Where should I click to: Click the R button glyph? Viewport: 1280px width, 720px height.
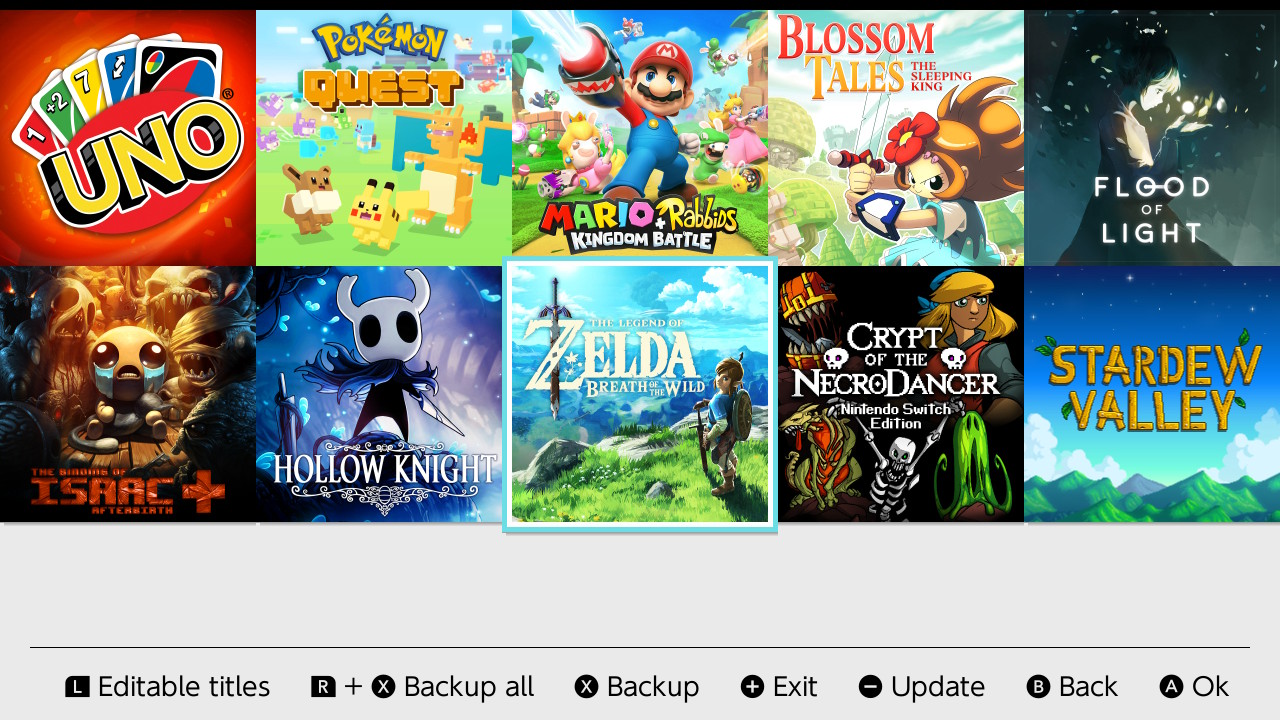point(323,687)
